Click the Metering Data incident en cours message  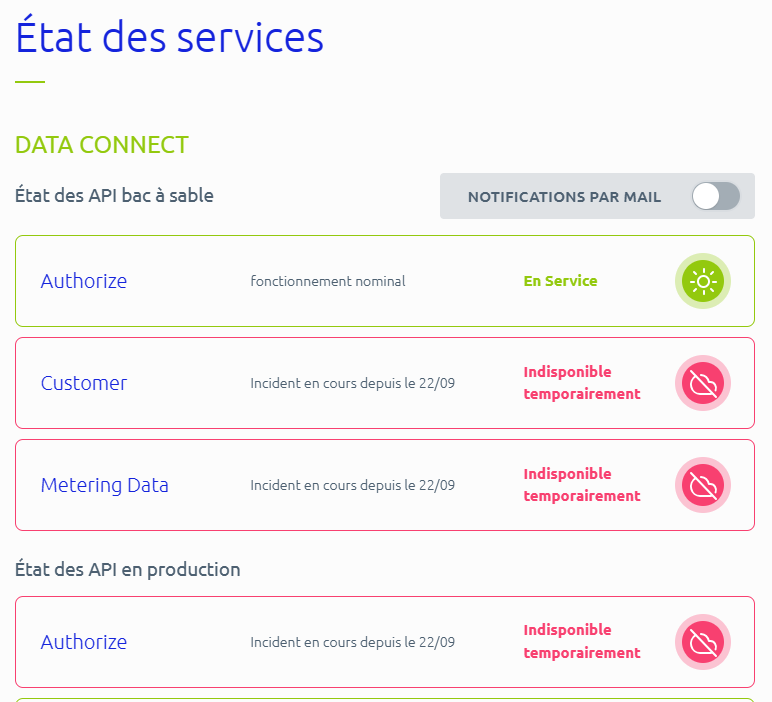tap(353, 485)
